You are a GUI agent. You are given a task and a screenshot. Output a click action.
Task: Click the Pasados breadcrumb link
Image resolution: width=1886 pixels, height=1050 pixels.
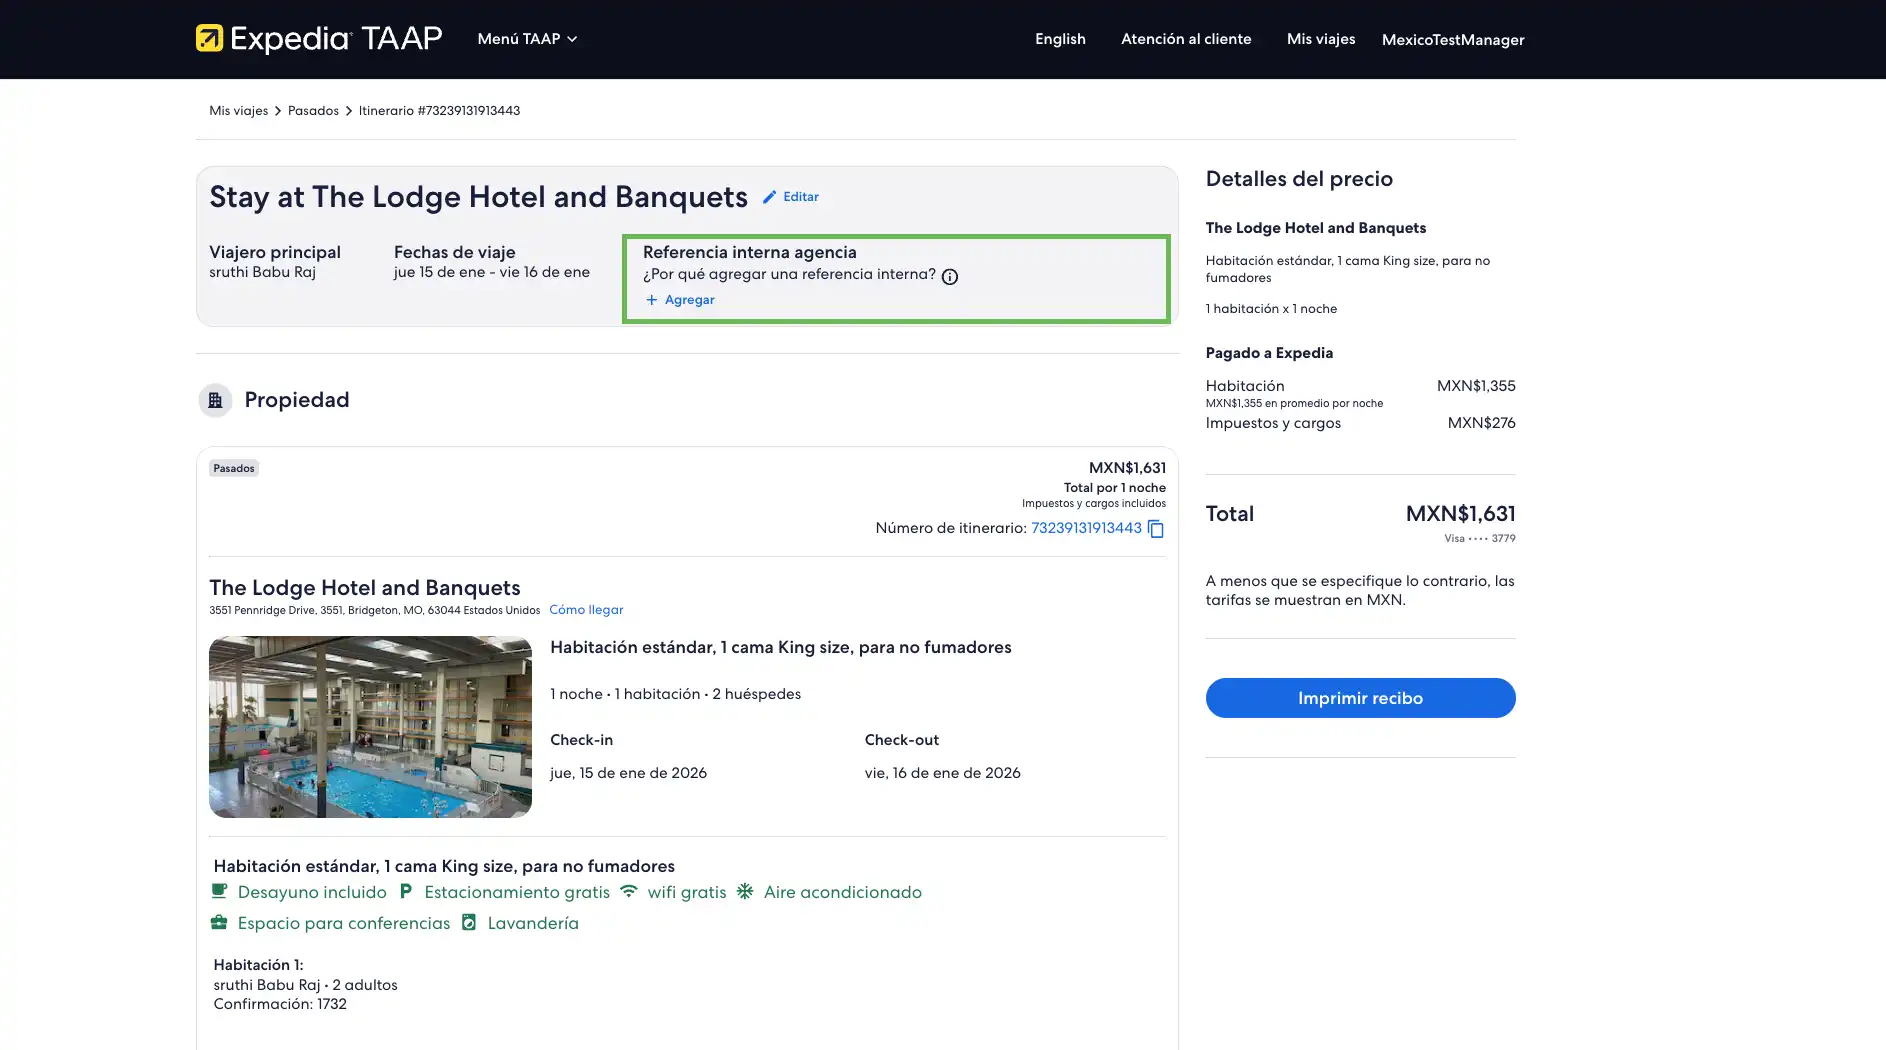[313, 111]
